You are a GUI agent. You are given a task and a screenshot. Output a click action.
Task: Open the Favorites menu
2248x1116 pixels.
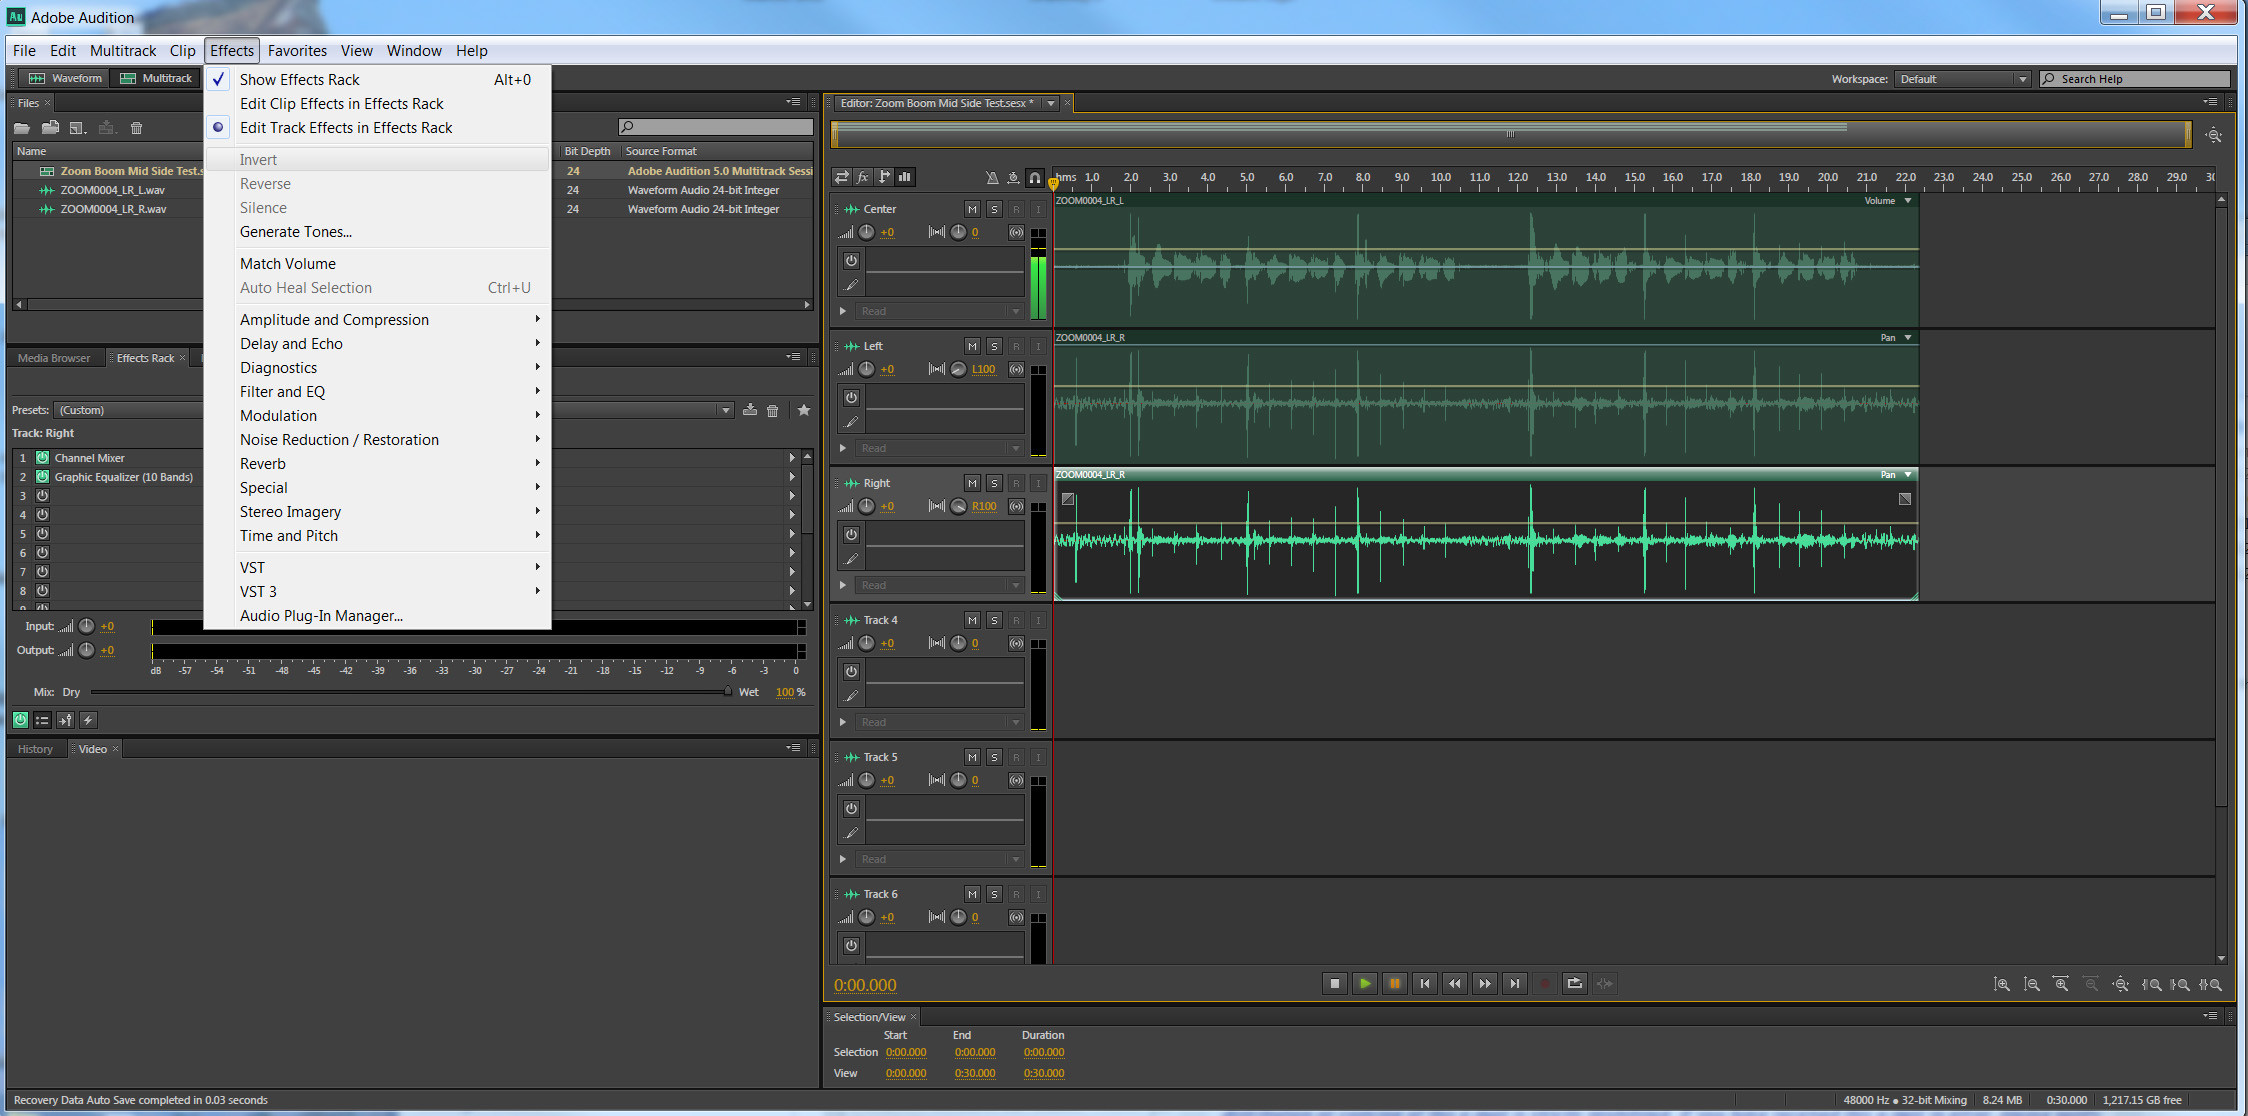(297, 51)
